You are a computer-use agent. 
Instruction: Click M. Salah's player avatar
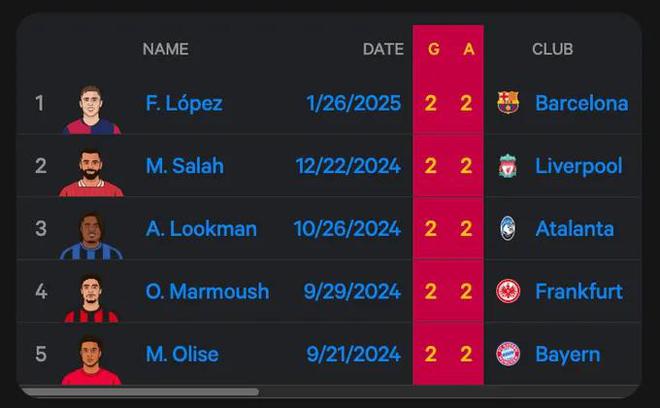coord(91,172)
